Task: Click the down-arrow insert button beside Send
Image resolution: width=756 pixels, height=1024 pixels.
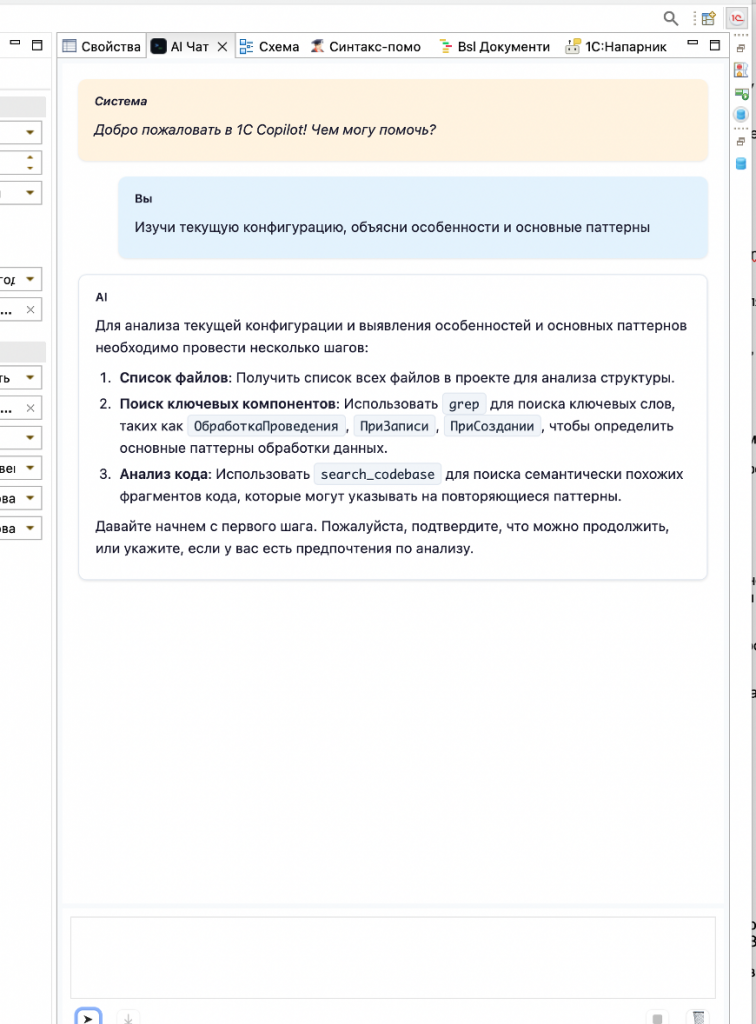Action: pyautogui.click(x=128, y=1017)
